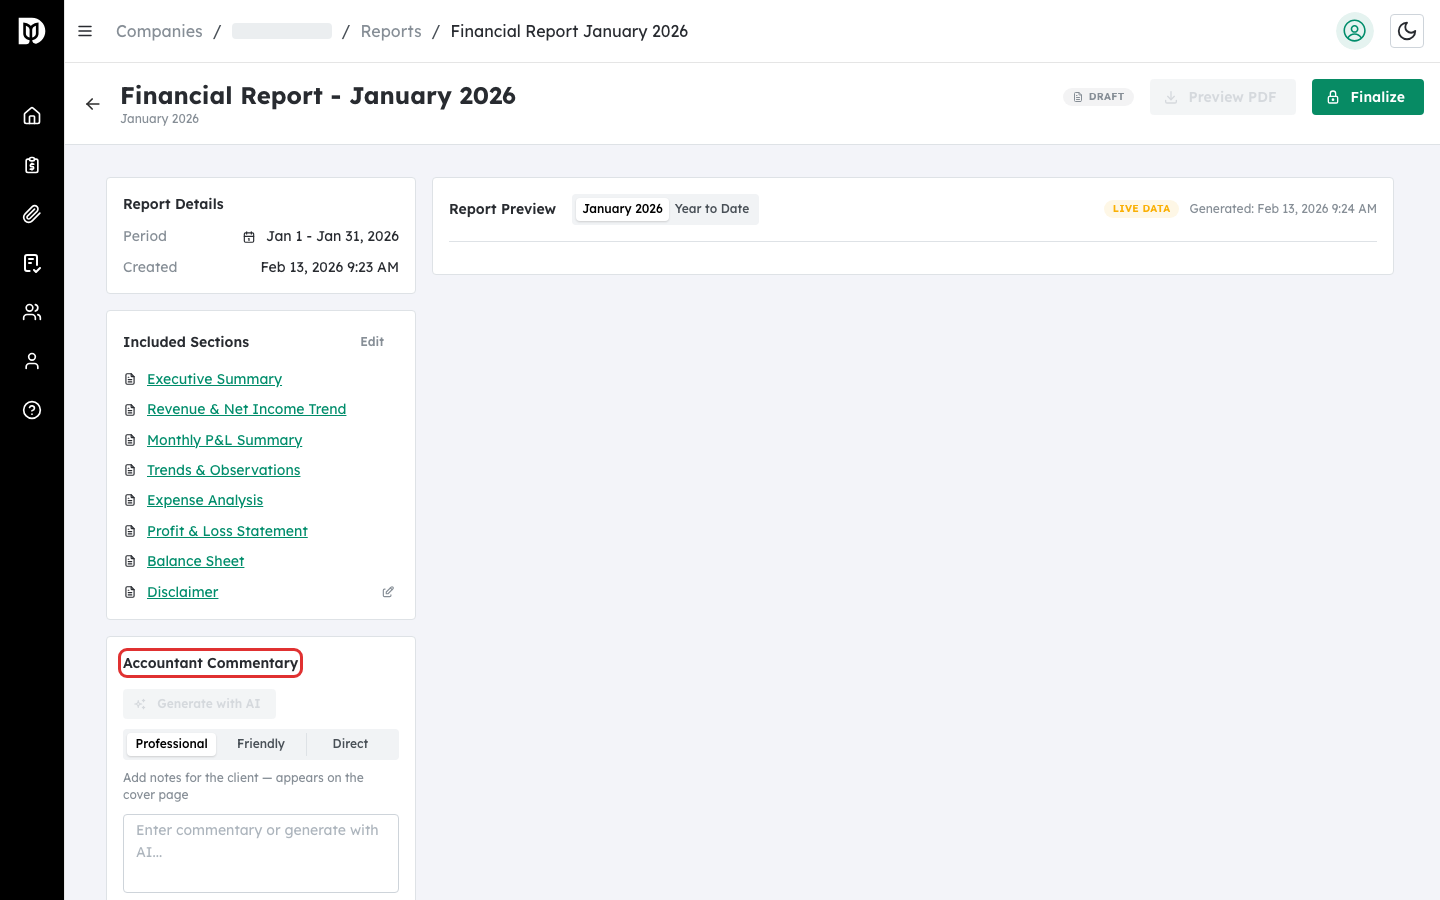
Task: Select the Friendly commentary tone
Action: click(260, 743)
